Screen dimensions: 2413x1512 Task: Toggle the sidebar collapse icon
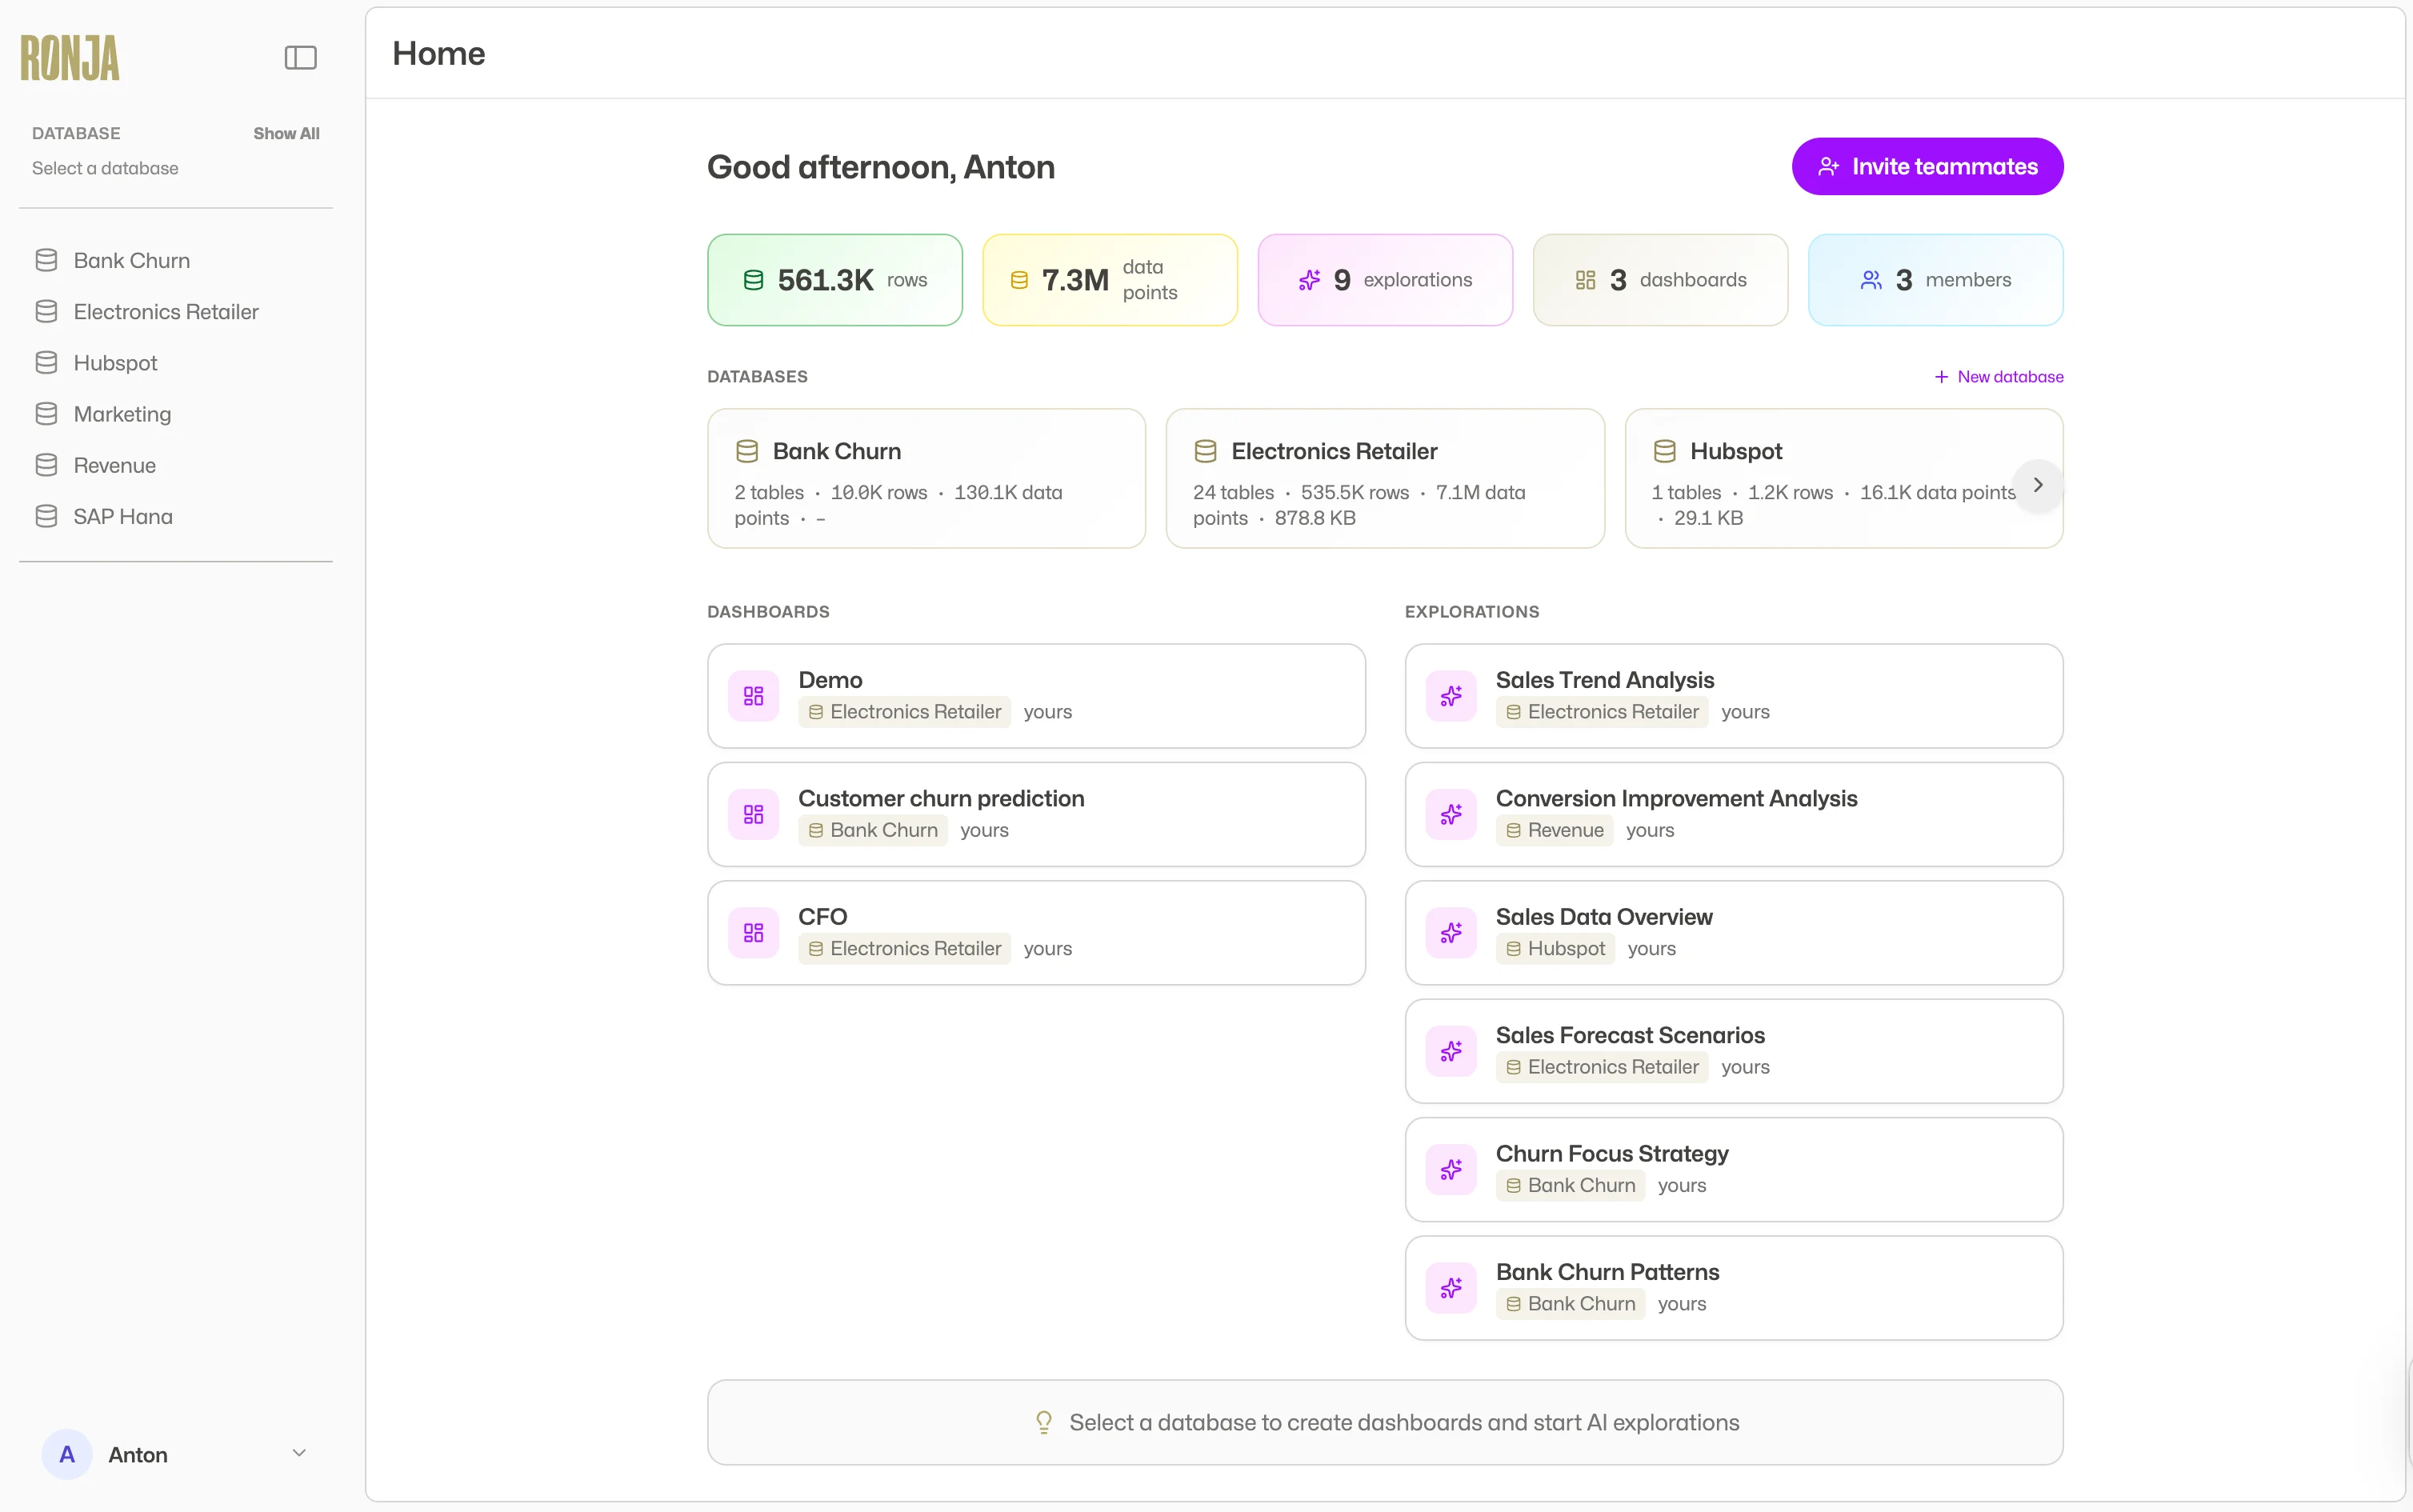300,58
